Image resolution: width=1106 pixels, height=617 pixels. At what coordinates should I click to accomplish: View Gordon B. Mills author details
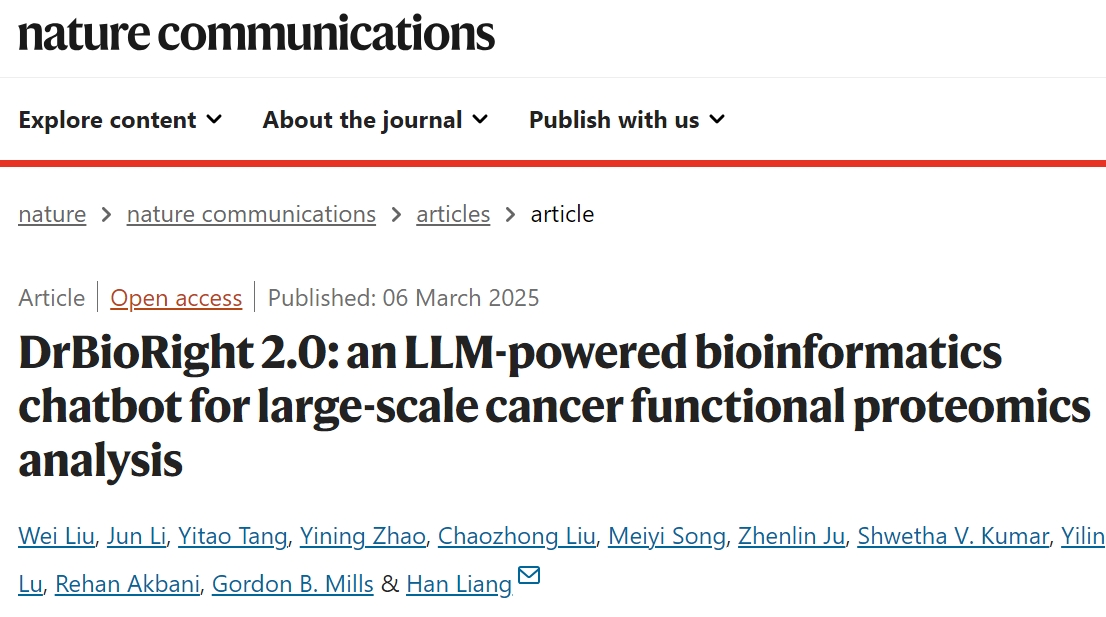292,584
